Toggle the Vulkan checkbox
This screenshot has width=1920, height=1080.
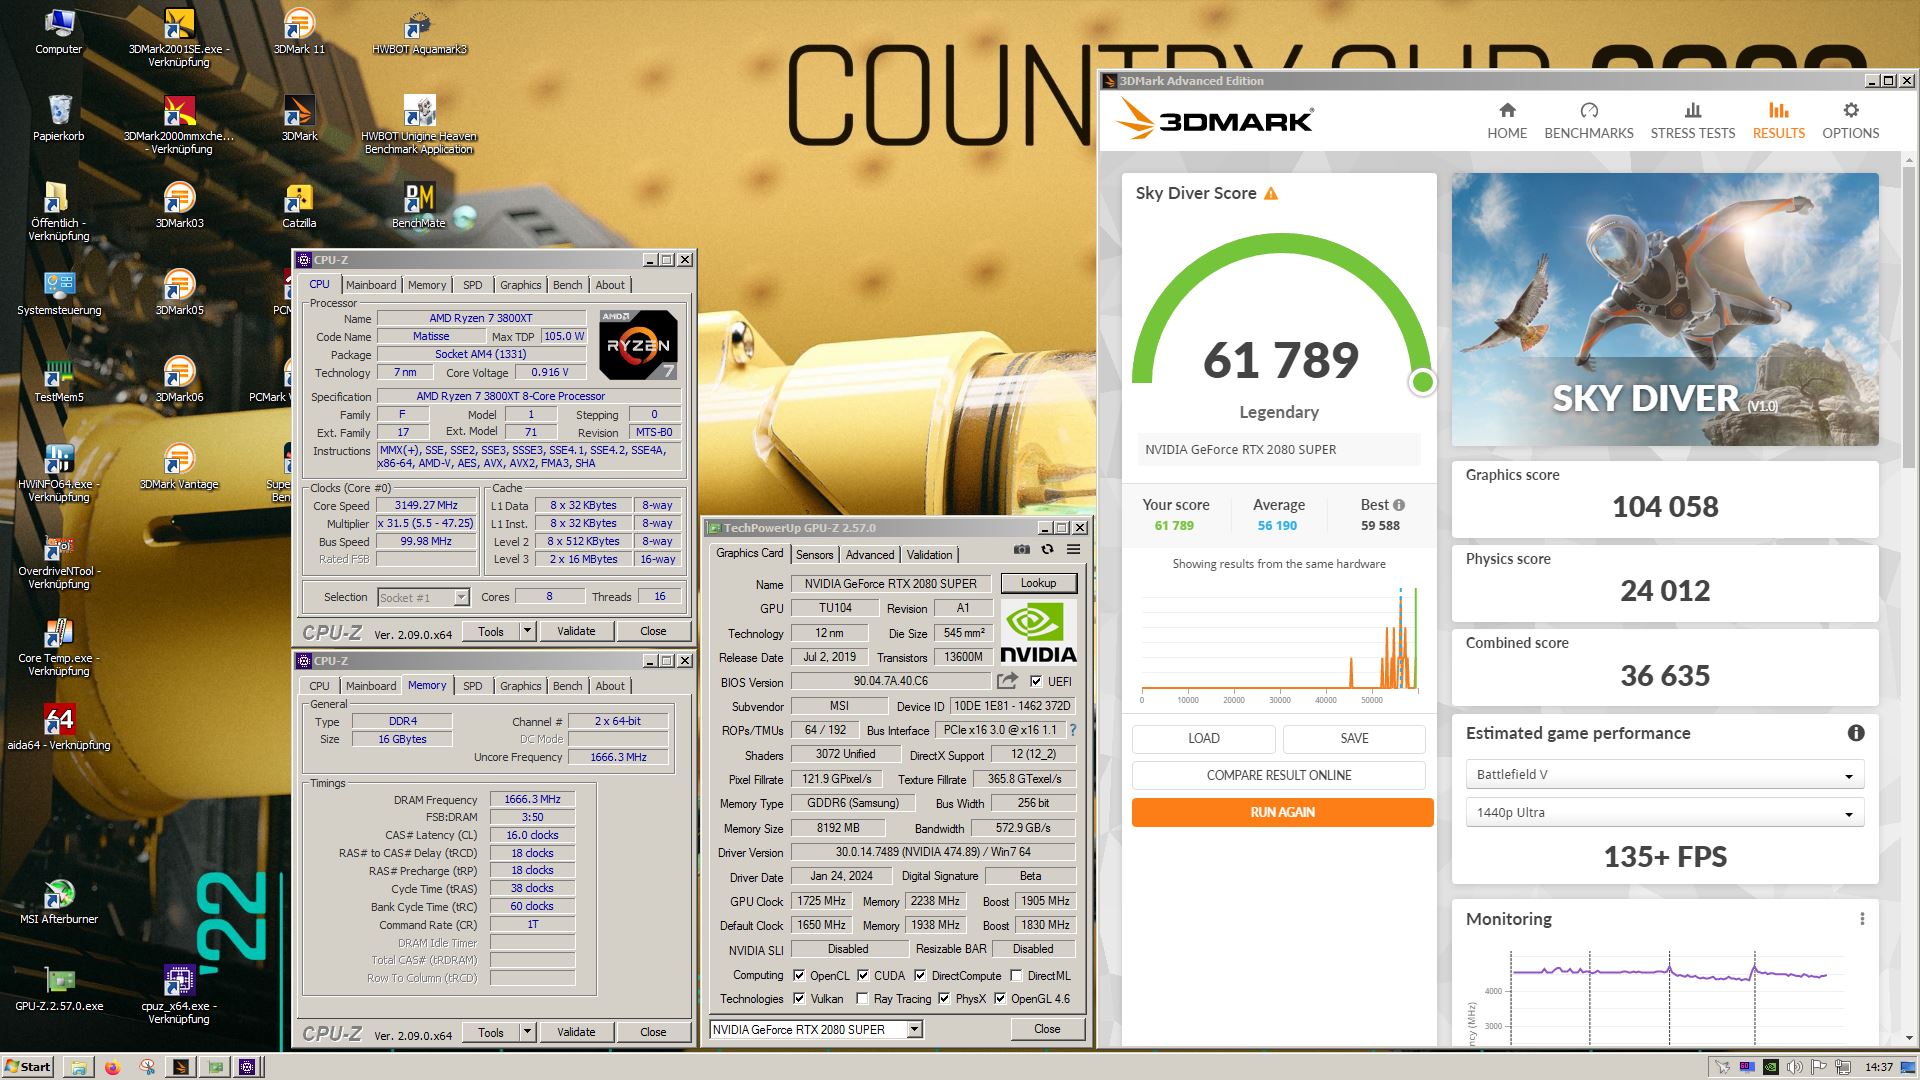(799, 998)
